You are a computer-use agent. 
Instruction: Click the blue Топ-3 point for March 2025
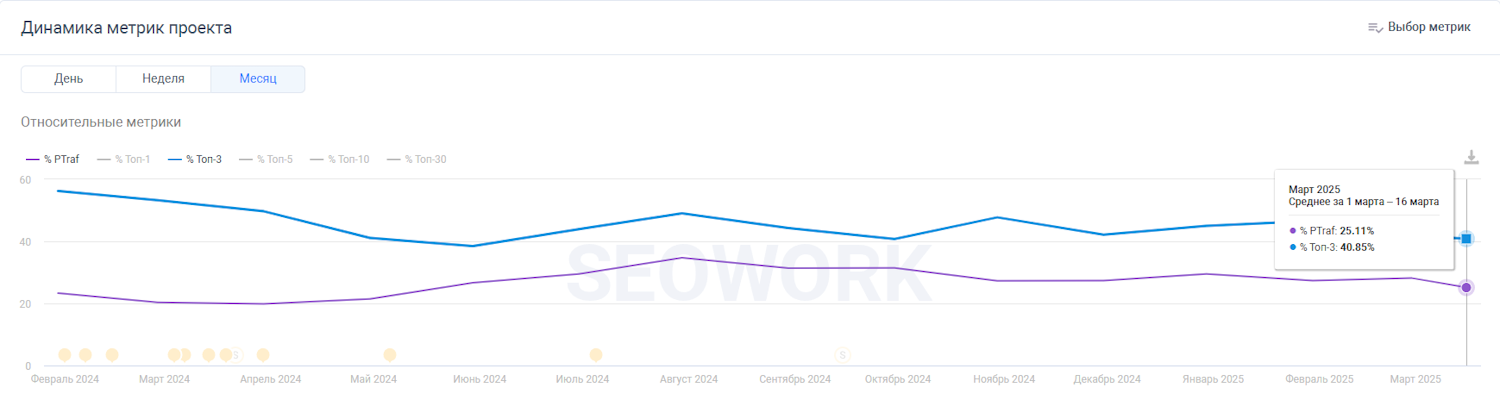click(x=1466, y=239)
